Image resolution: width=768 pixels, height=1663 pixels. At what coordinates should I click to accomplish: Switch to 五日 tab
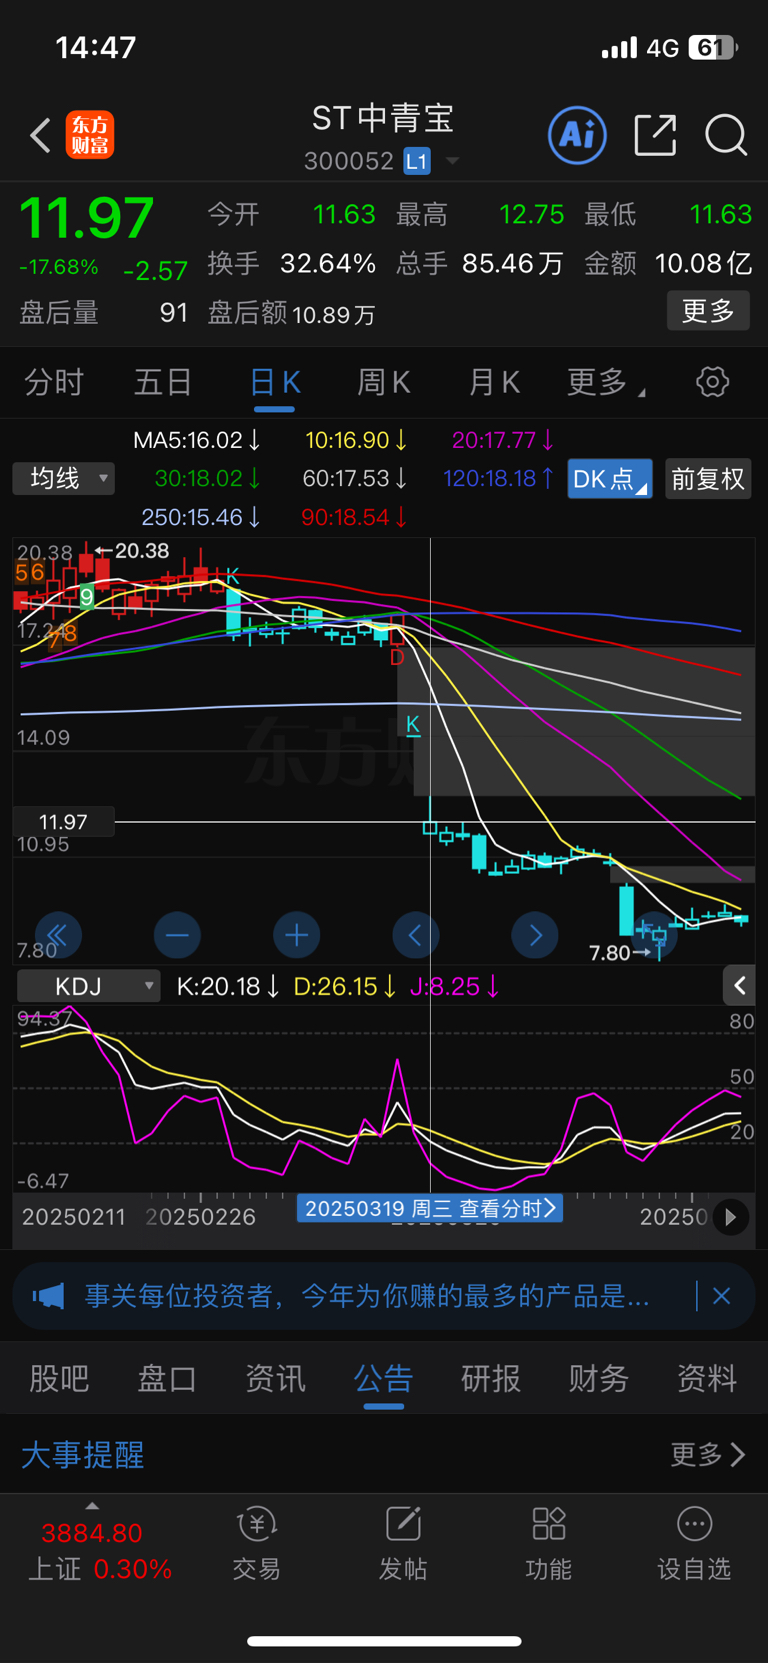[x=163, y=382]
